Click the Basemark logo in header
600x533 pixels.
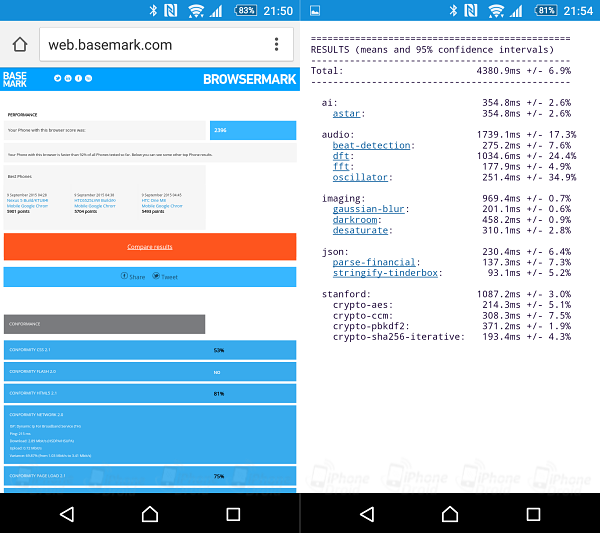point(15,79)
